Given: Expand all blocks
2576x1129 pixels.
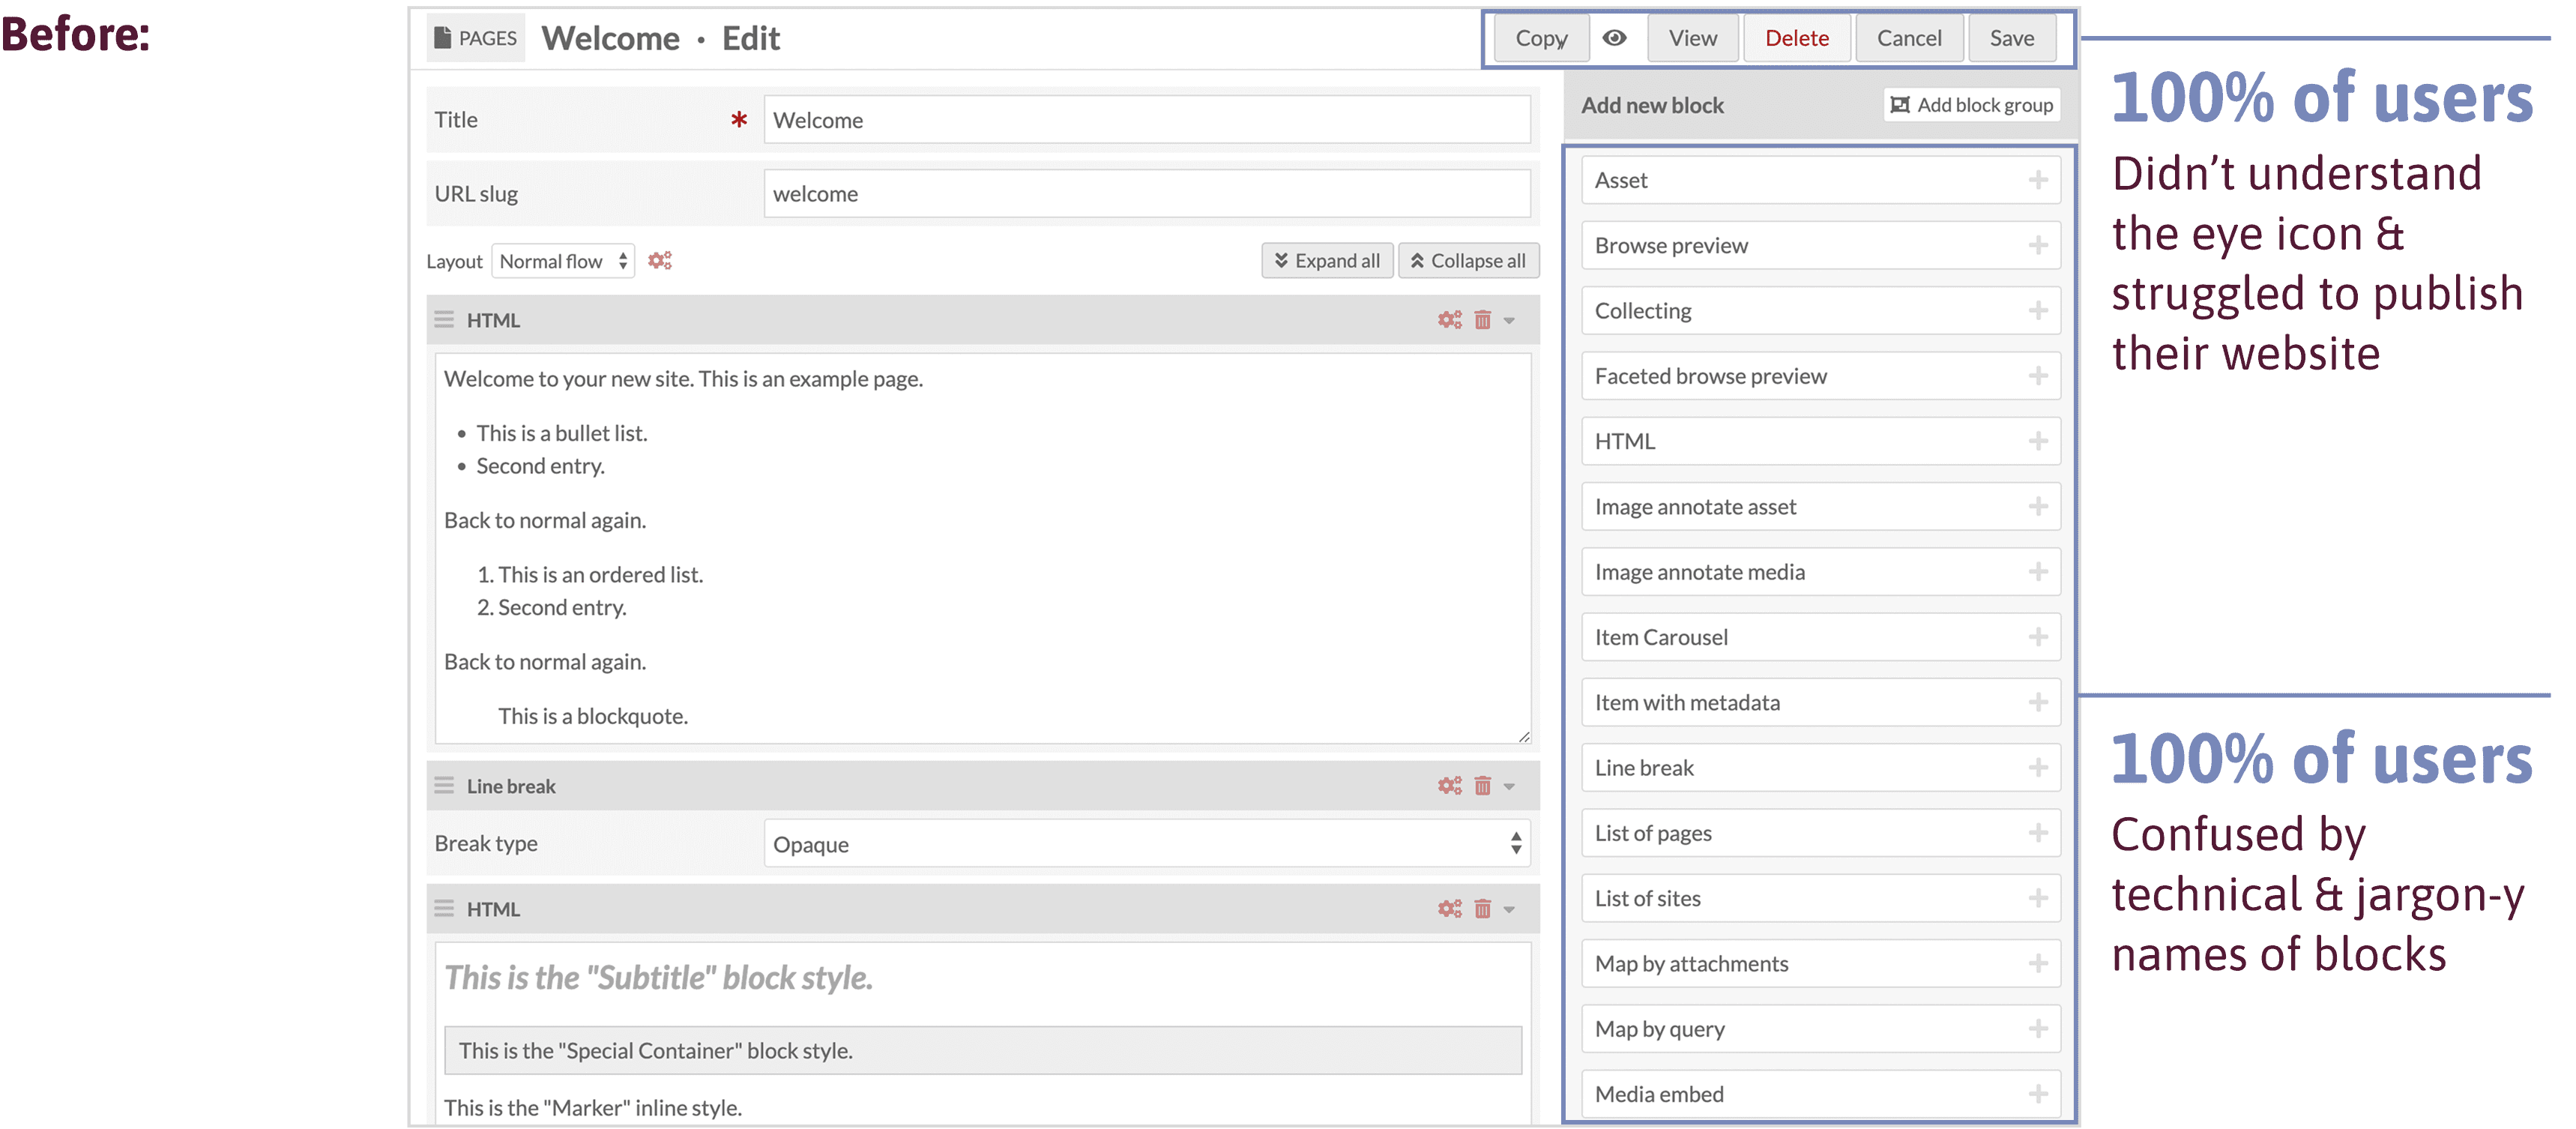Looking at the screenshot, I should [1327, 261].
